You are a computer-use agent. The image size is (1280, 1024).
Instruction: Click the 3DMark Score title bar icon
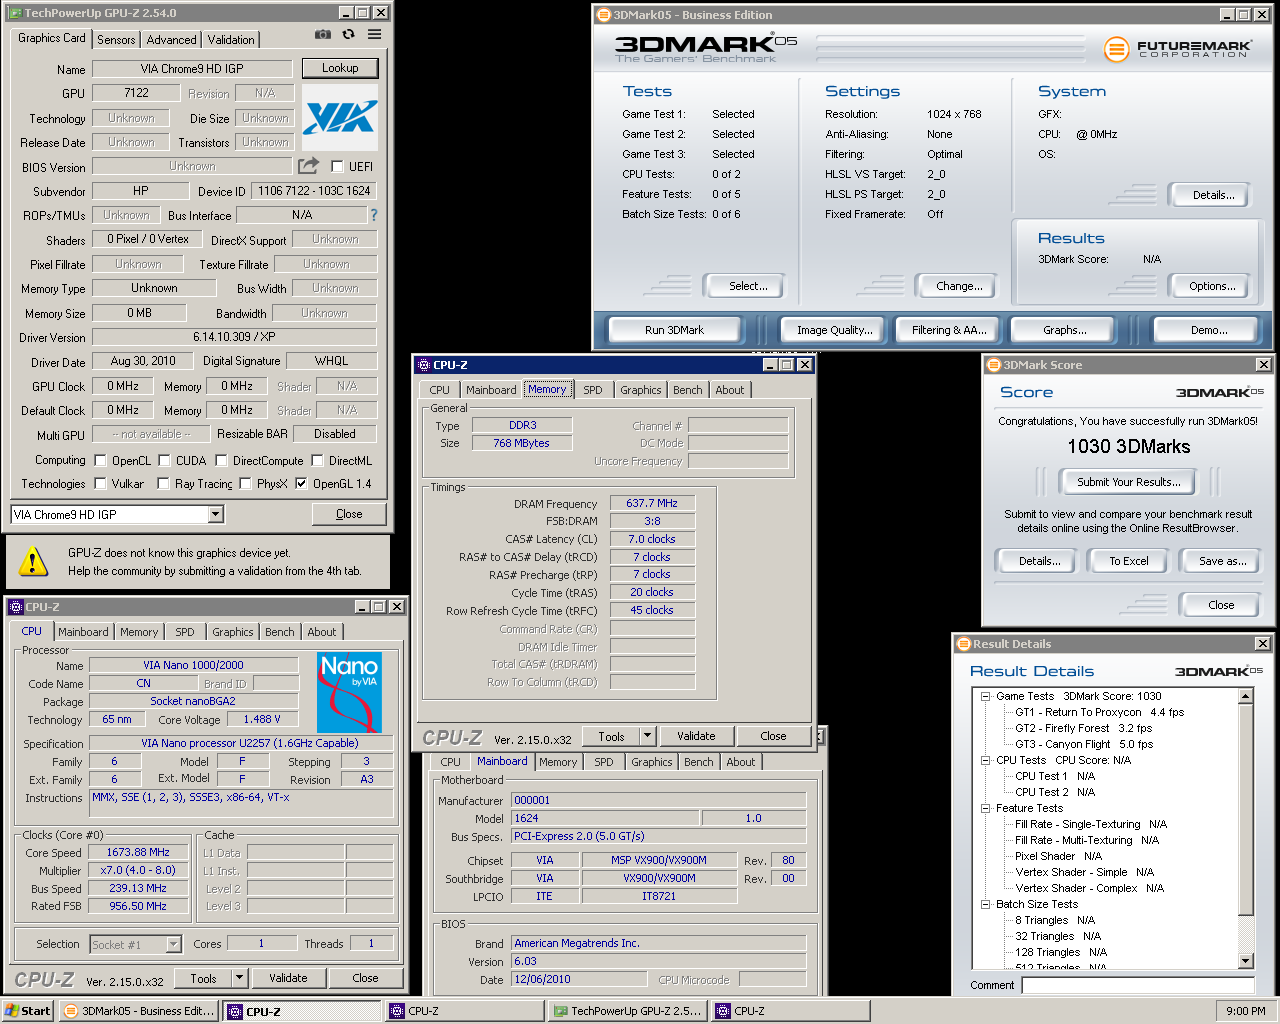[994, 365]
